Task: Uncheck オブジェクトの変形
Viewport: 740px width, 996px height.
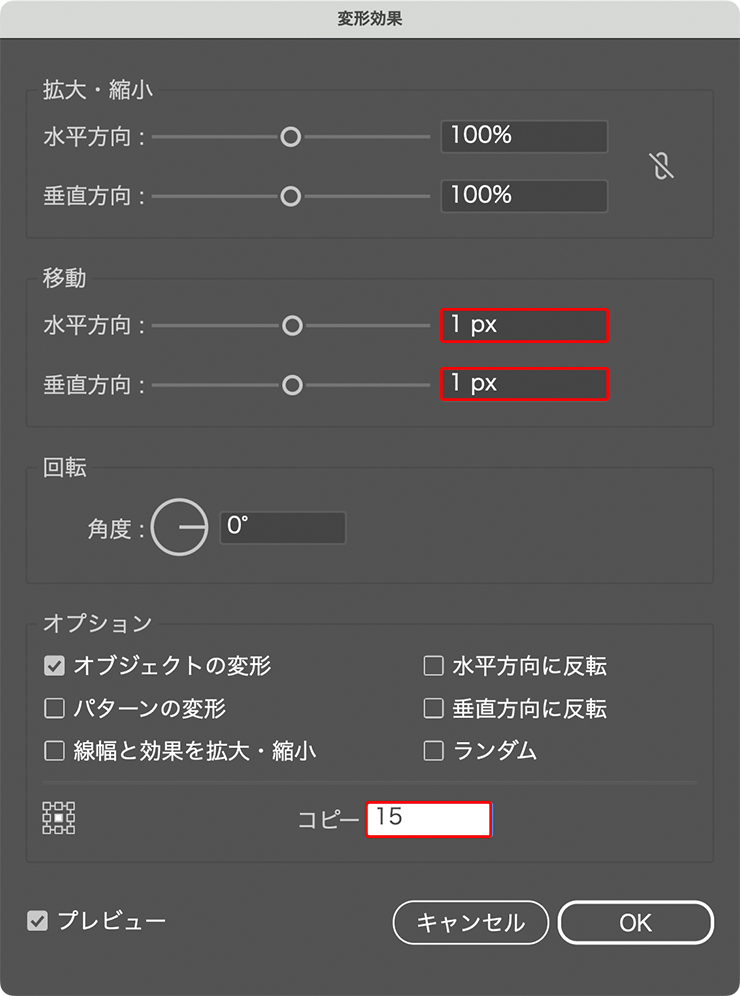Action: tap(55, 666)
